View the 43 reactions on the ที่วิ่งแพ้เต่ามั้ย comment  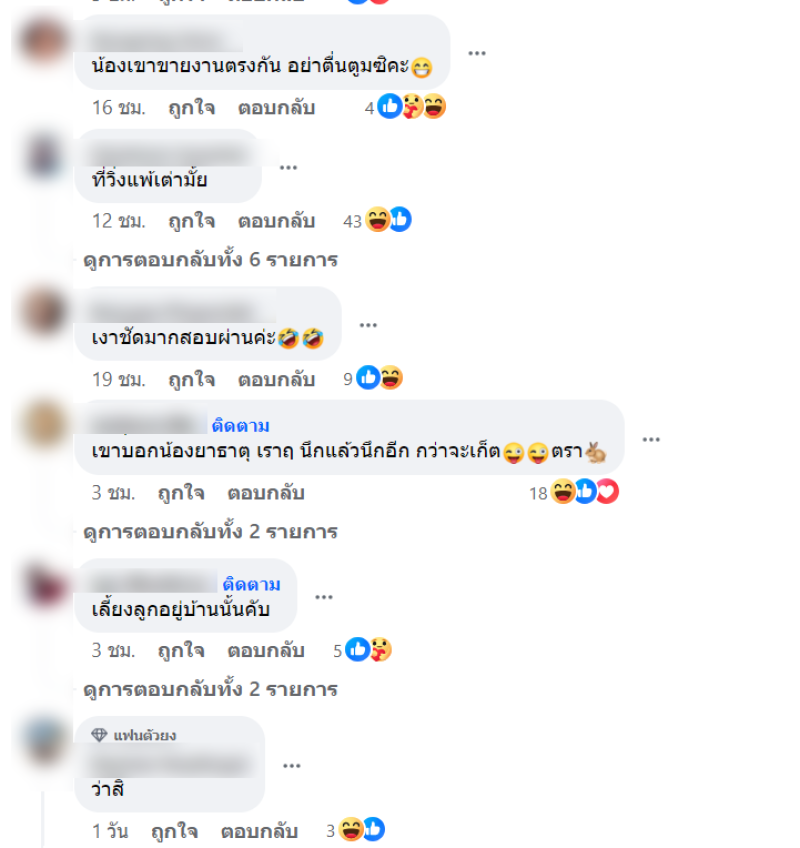pyautogui.click(x=378, y=221)
